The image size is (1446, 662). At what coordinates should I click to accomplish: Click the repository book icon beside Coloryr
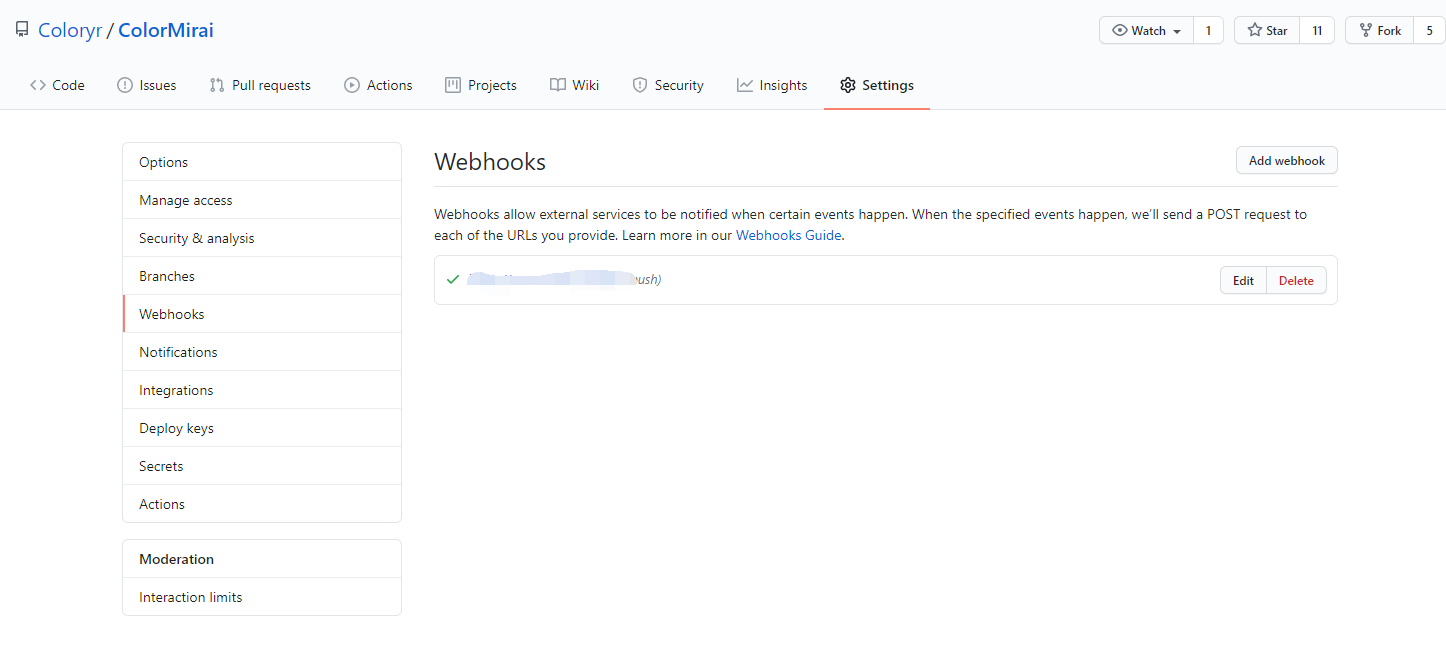(x=22, y=30)
